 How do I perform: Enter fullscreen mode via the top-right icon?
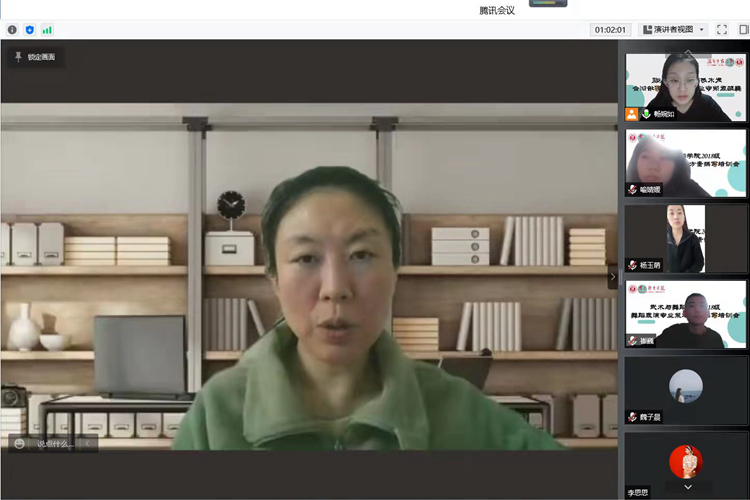coord(722,30)
